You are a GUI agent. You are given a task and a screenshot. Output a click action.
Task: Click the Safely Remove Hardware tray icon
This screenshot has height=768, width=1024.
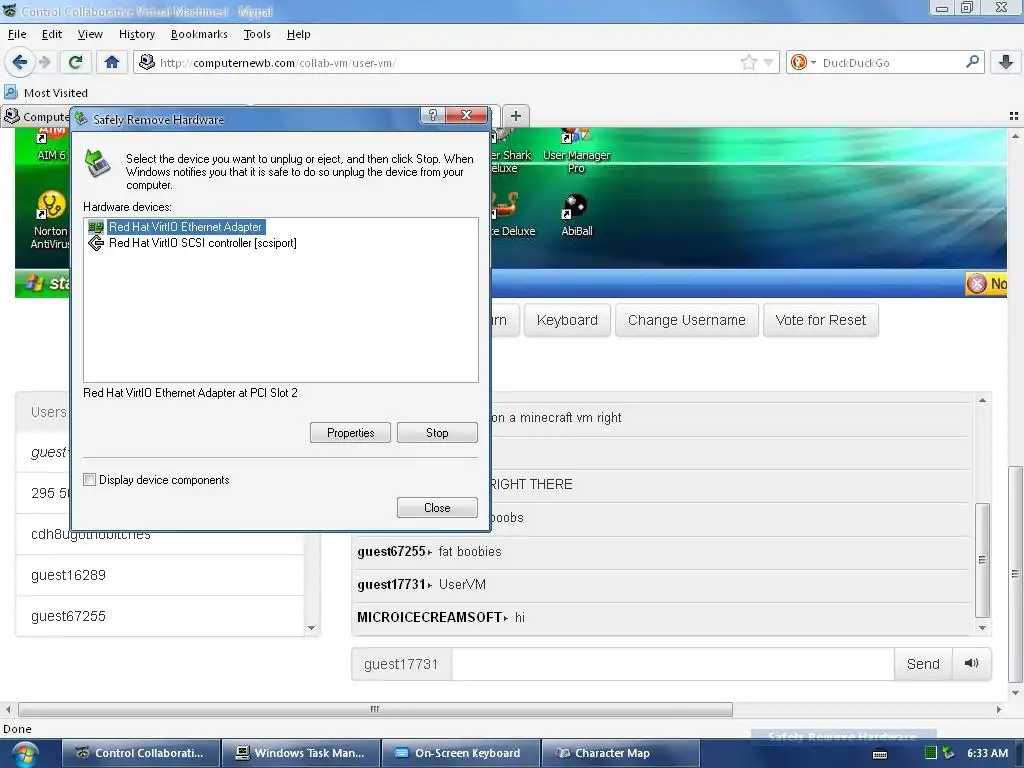pyautogui.click(x=948, y=753)
